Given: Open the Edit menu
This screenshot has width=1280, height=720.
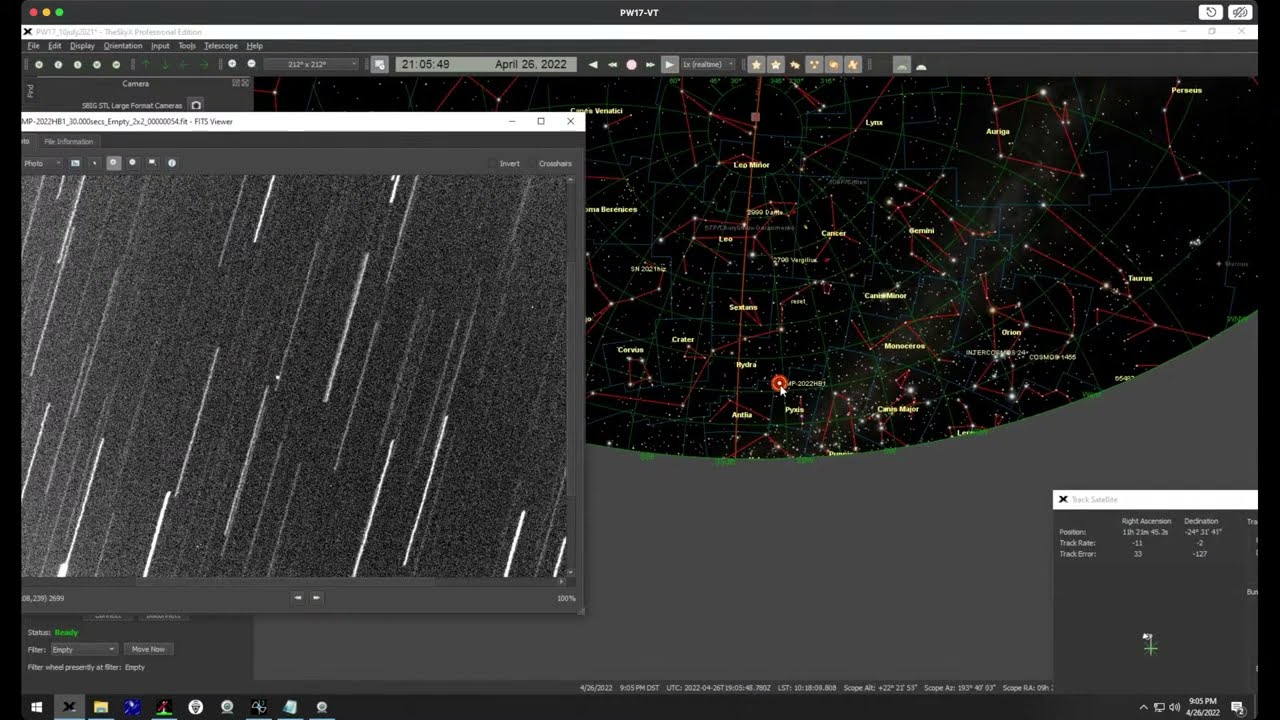Looking at the screenshot, I should point(54,46).
